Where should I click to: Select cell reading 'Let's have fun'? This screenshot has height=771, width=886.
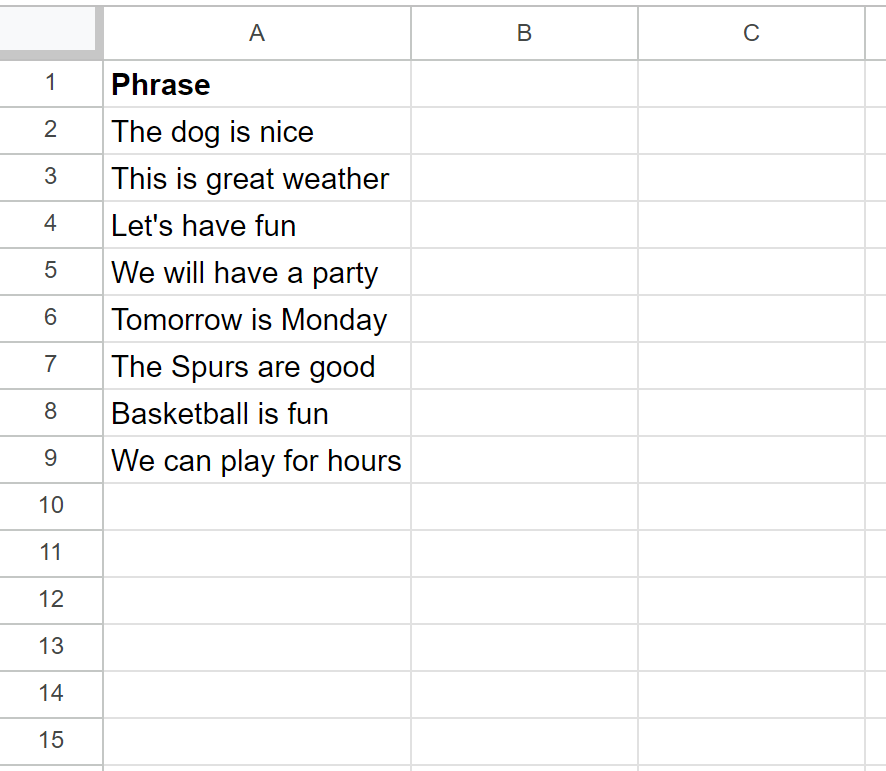tap(257, 224)
